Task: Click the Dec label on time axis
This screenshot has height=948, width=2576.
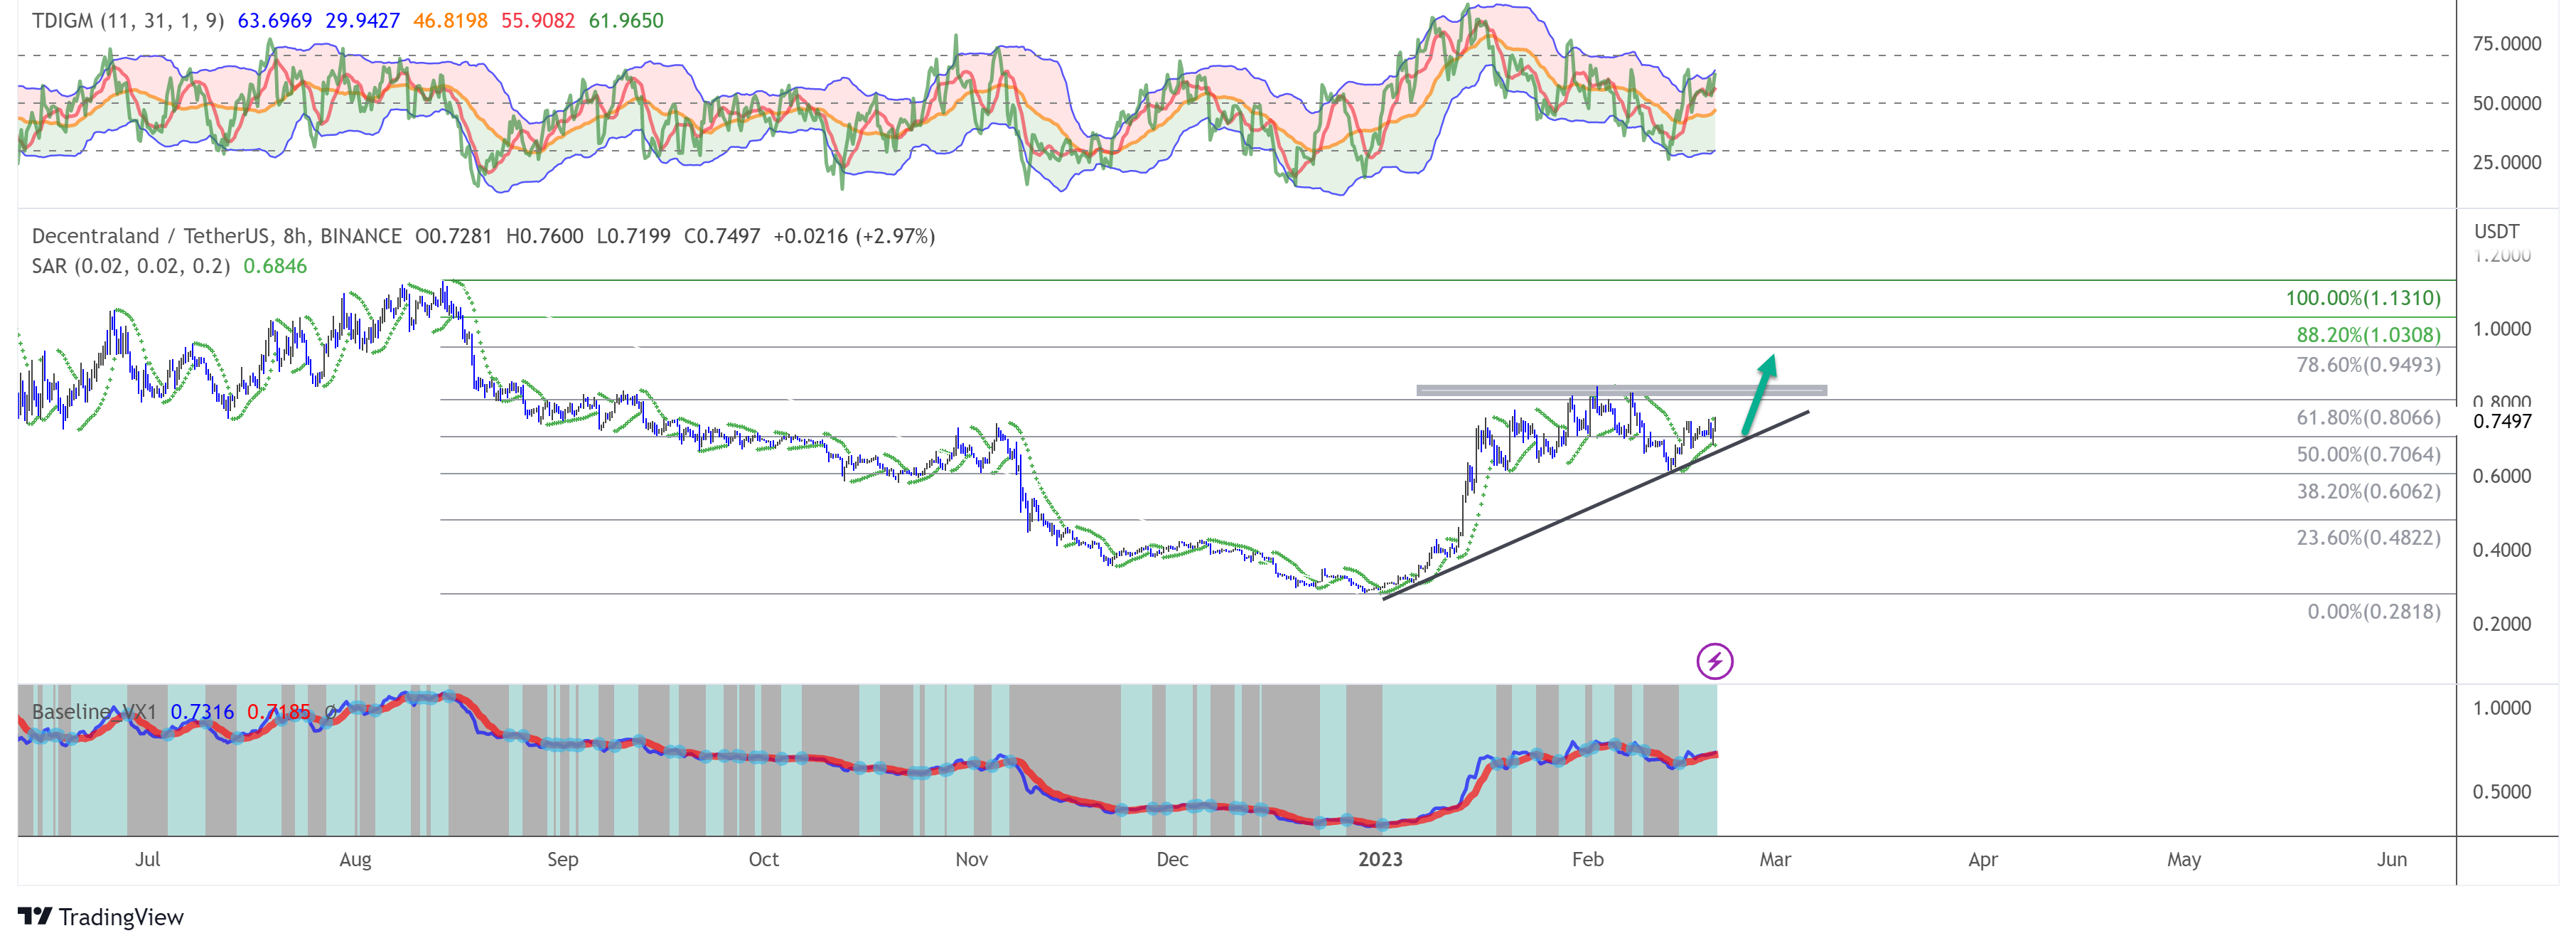Action: coord(1172,860)
